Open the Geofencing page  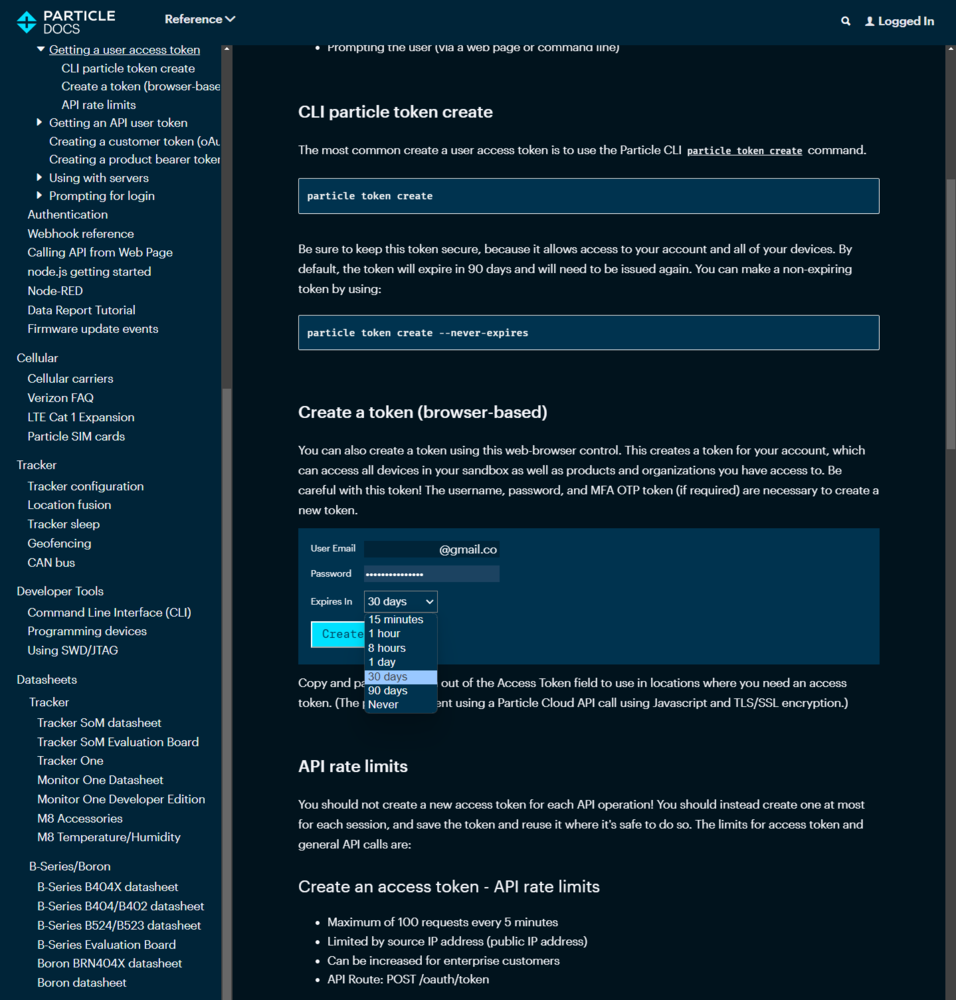pyautogui.click(x=59, y=543)
